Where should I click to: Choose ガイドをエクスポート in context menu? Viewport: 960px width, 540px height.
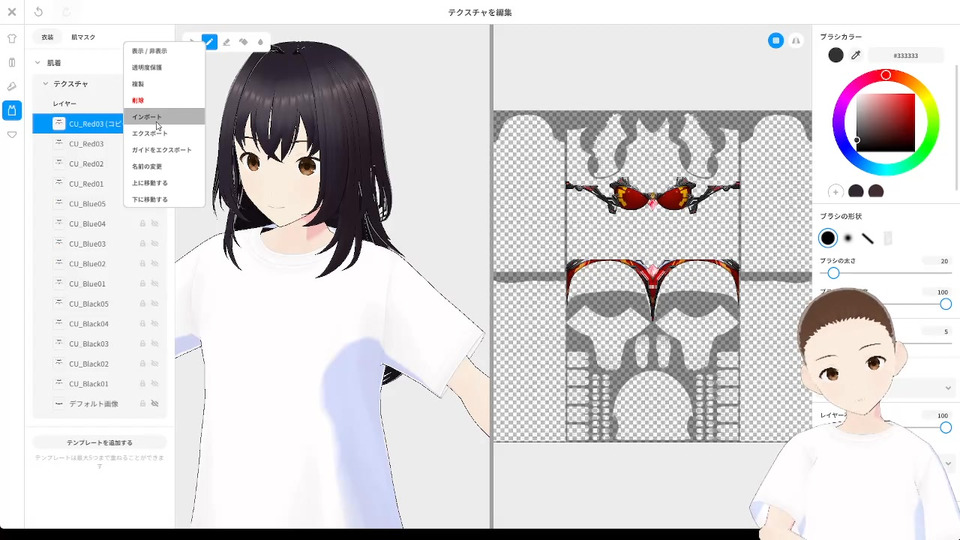click(x=164, y=149)
